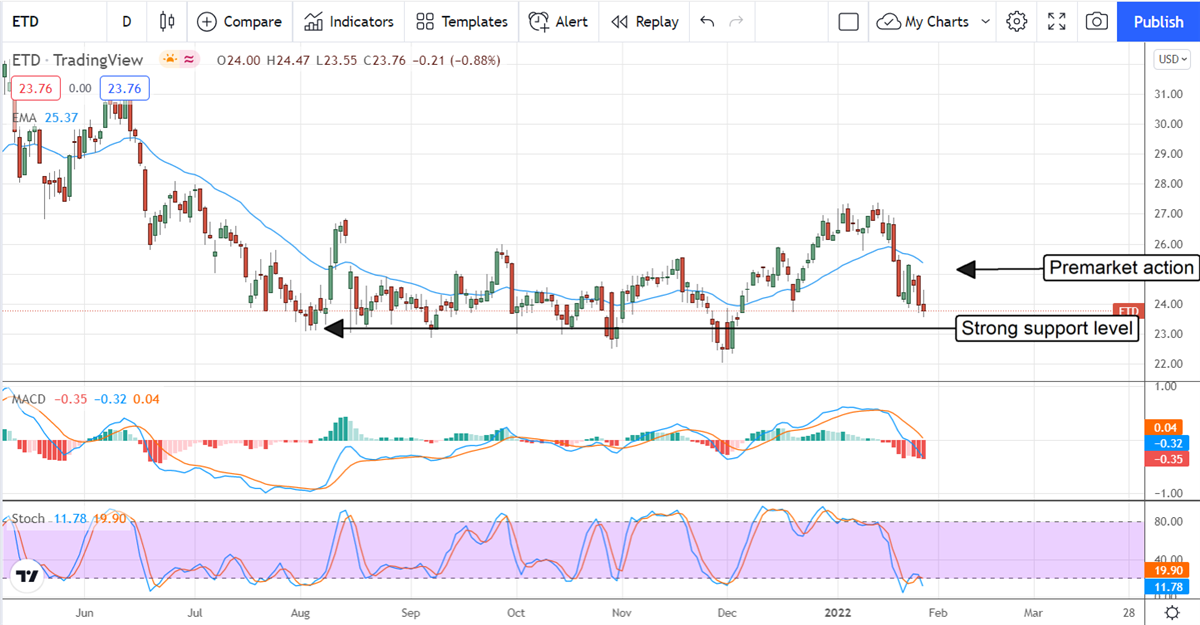Click the ETD symbol search field
This screenshot has height=625, width=1200.
click(40, 21)
